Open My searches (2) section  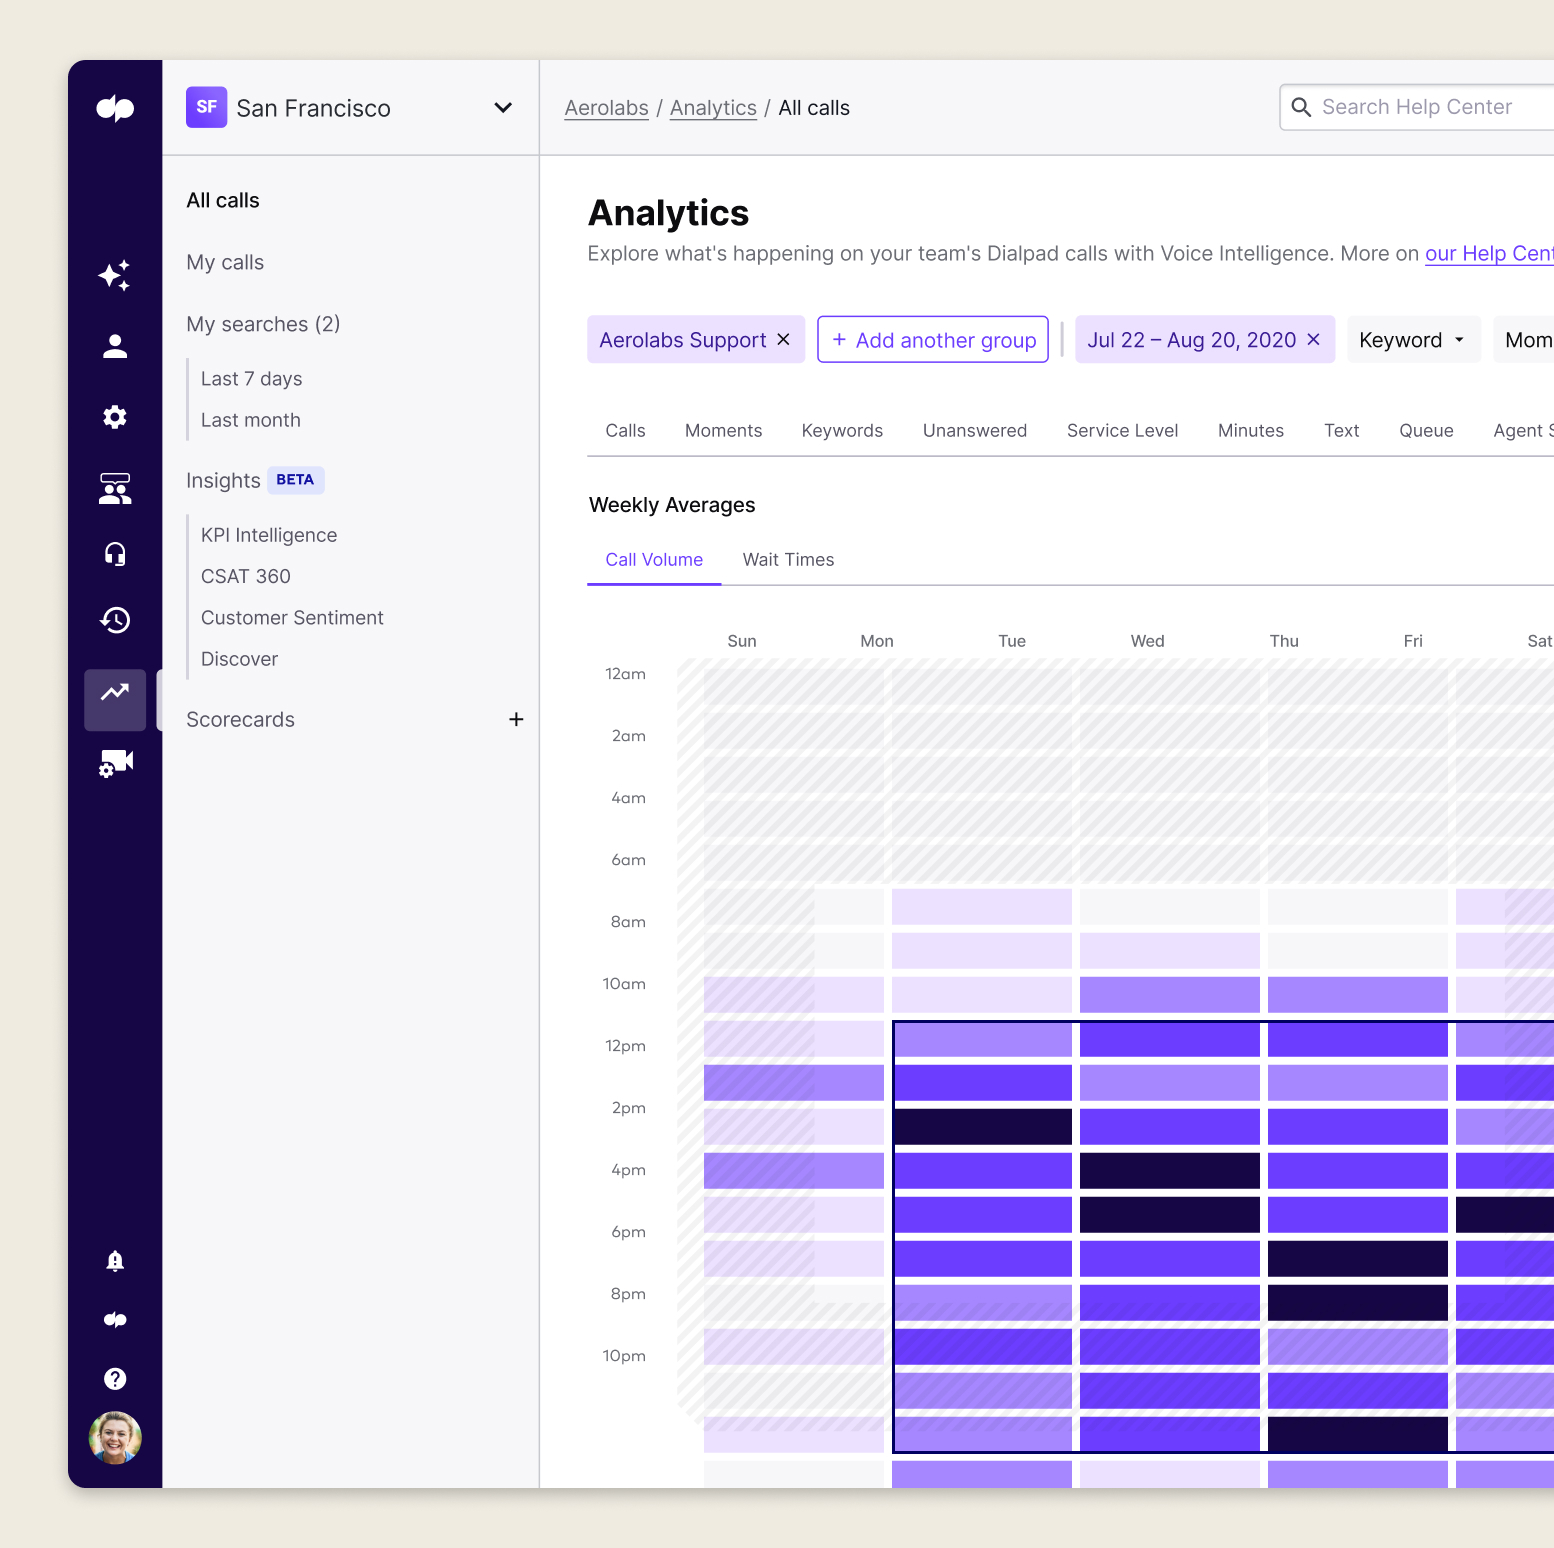click(263, 324)
